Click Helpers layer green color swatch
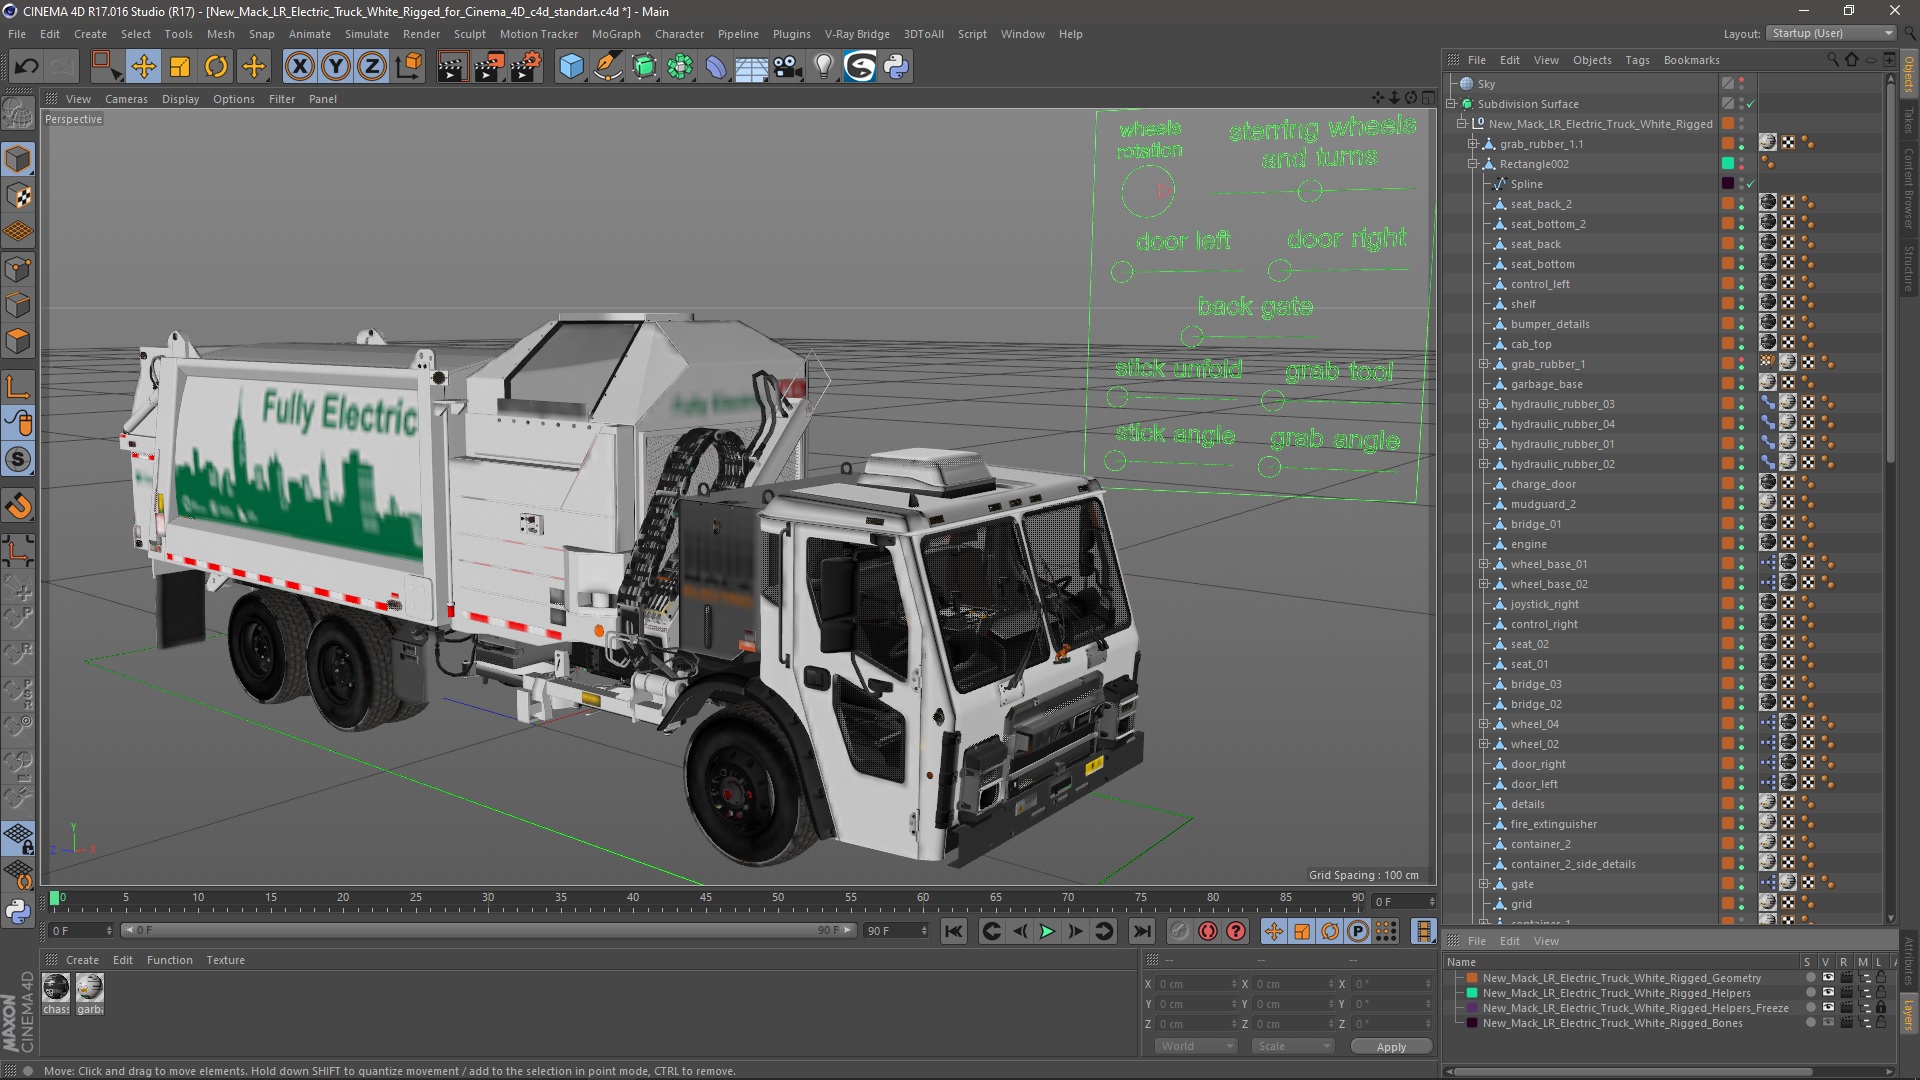Screen dimensions: 1920x1080 click(x=1472, y=993)
